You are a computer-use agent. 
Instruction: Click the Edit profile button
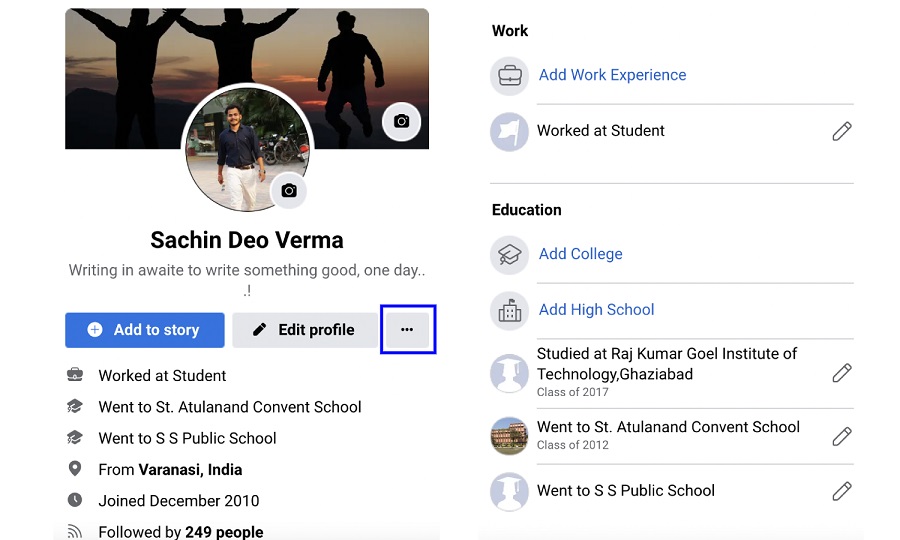[305, 330]
